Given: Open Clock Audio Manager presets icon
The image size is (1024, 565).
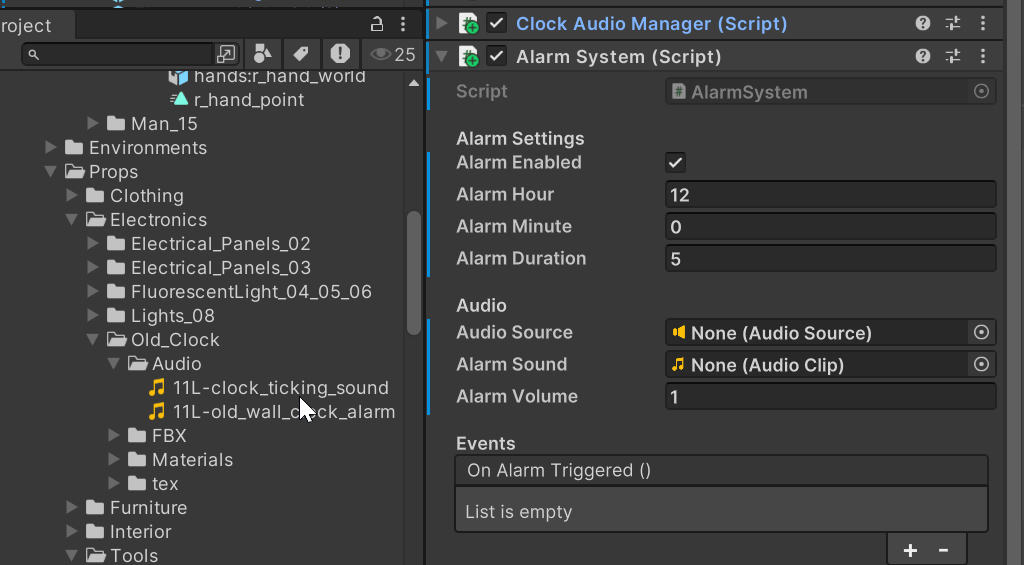Looking at the screenshot, I should (953, 24).
